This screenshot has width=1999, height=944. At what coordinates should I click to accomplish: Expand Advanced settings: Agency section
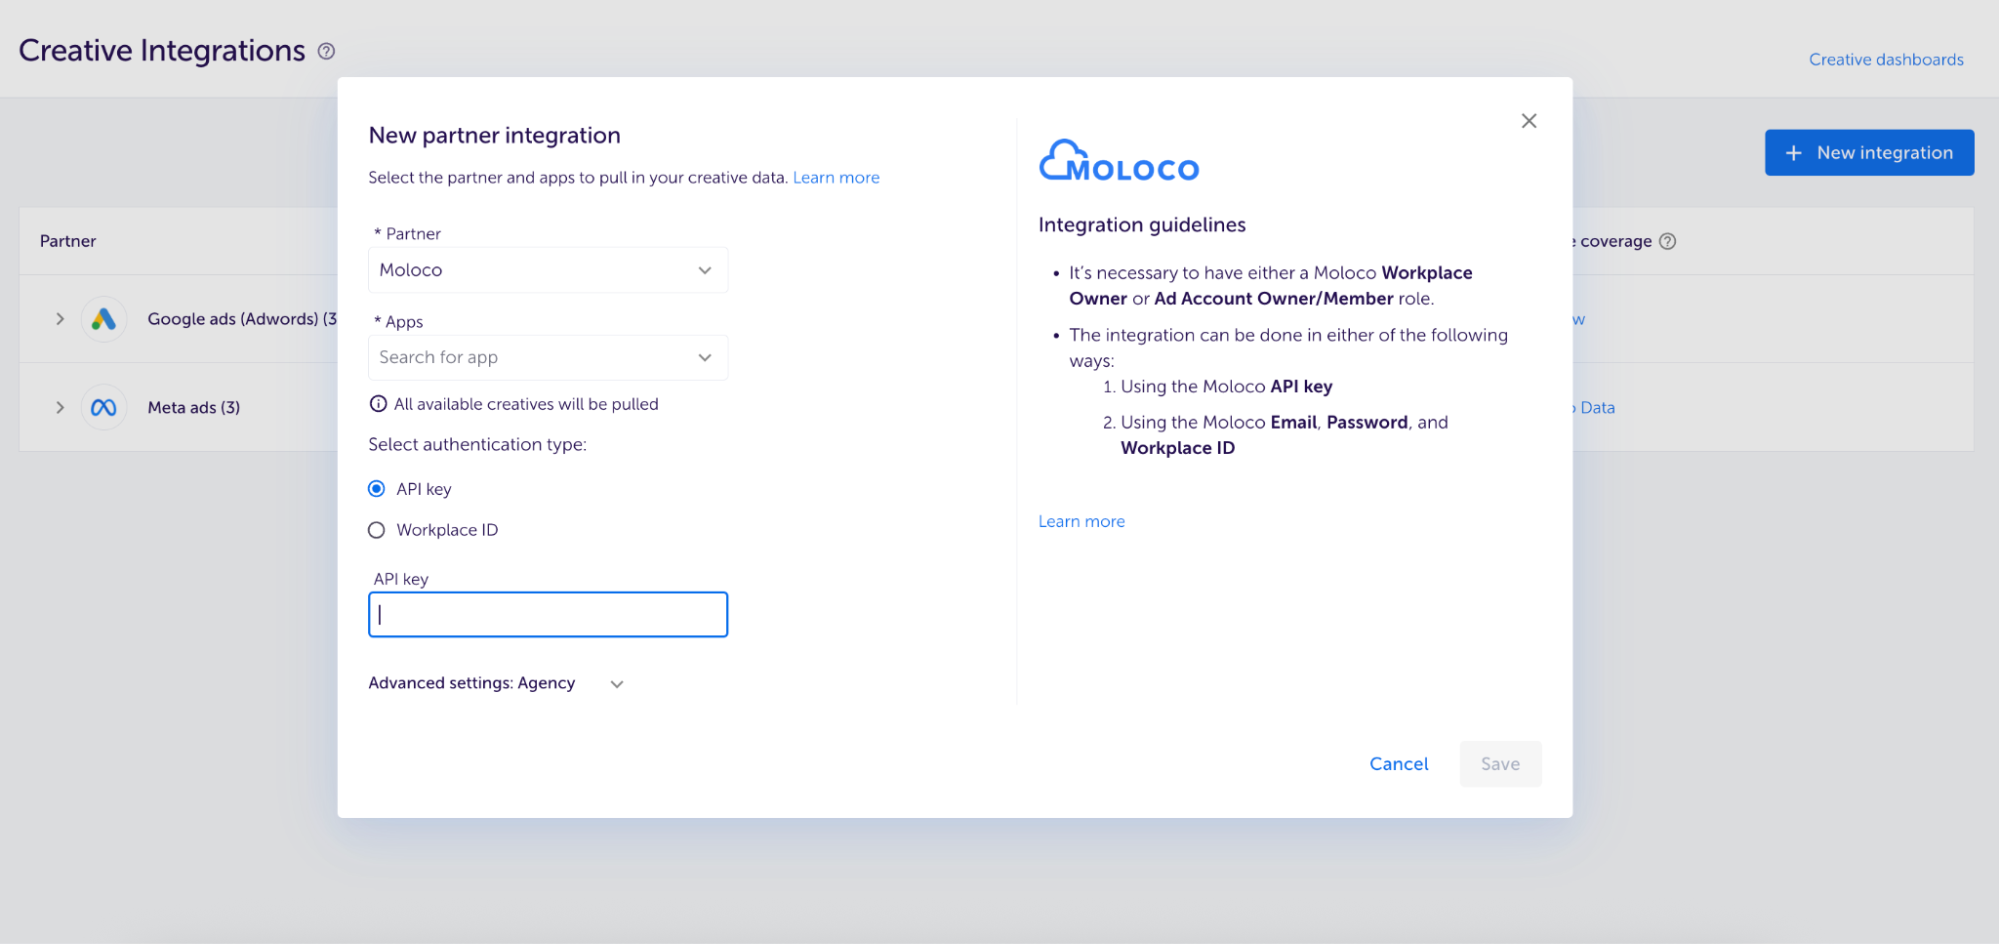point(496,684)
